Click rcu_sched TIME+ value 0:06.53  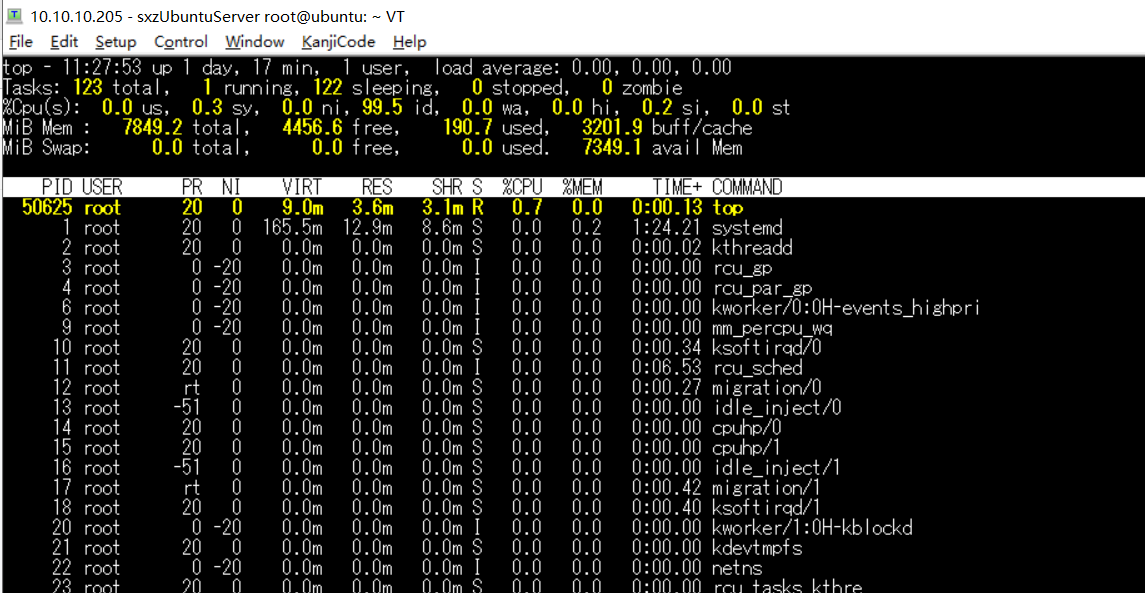click(667, 368)
